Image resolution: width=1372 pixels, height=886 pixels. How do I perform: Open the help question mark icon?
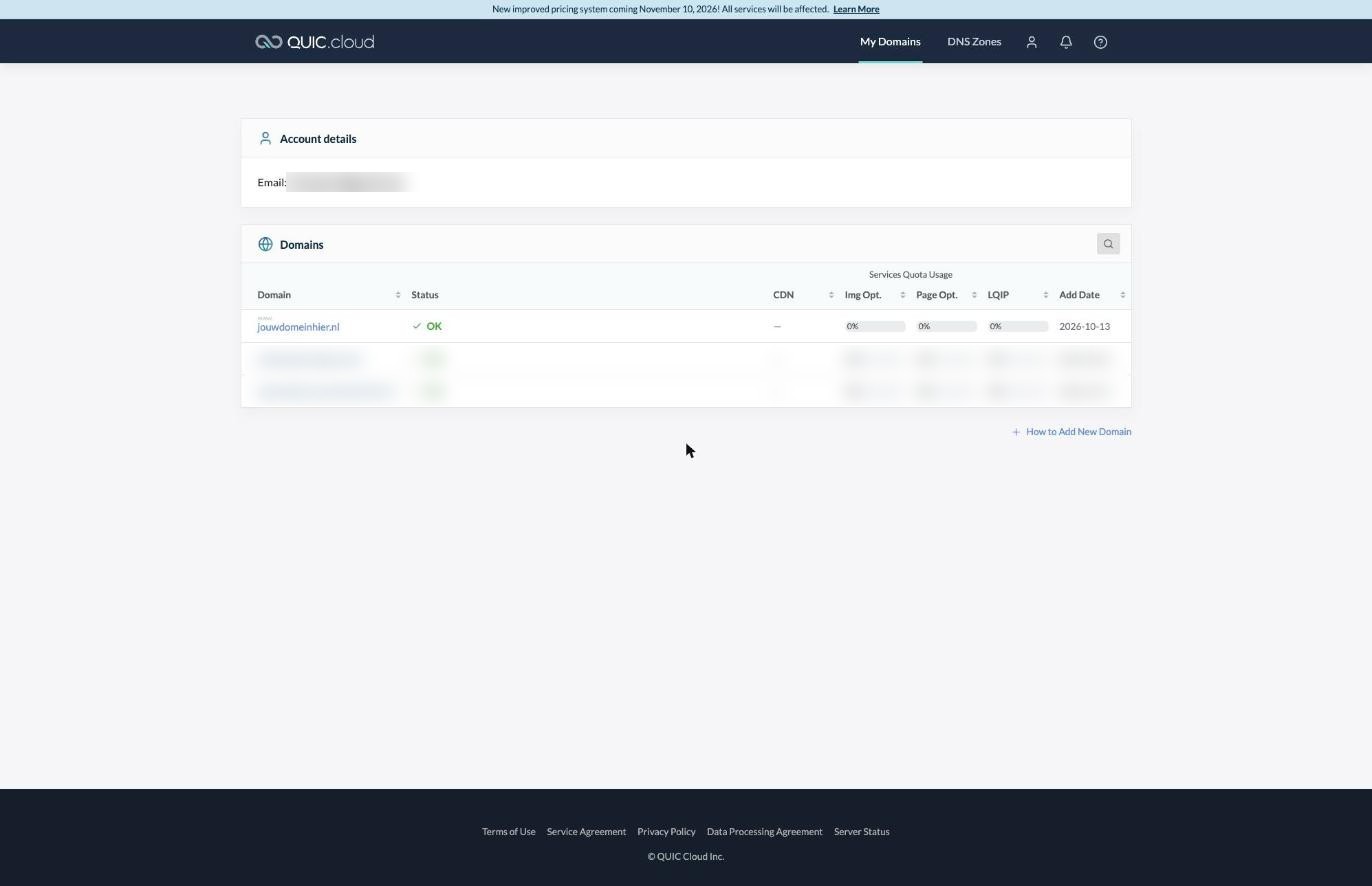coord(1100,42)
